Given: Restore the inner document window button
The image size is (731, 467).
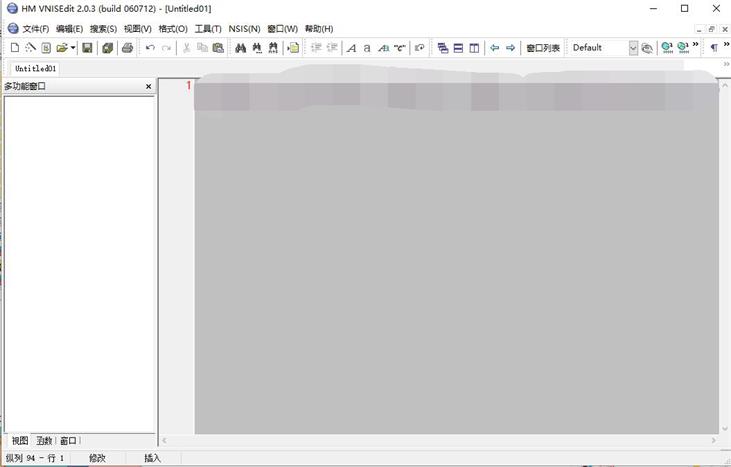Looking at the screenshot, I should (x=711, y=29).
